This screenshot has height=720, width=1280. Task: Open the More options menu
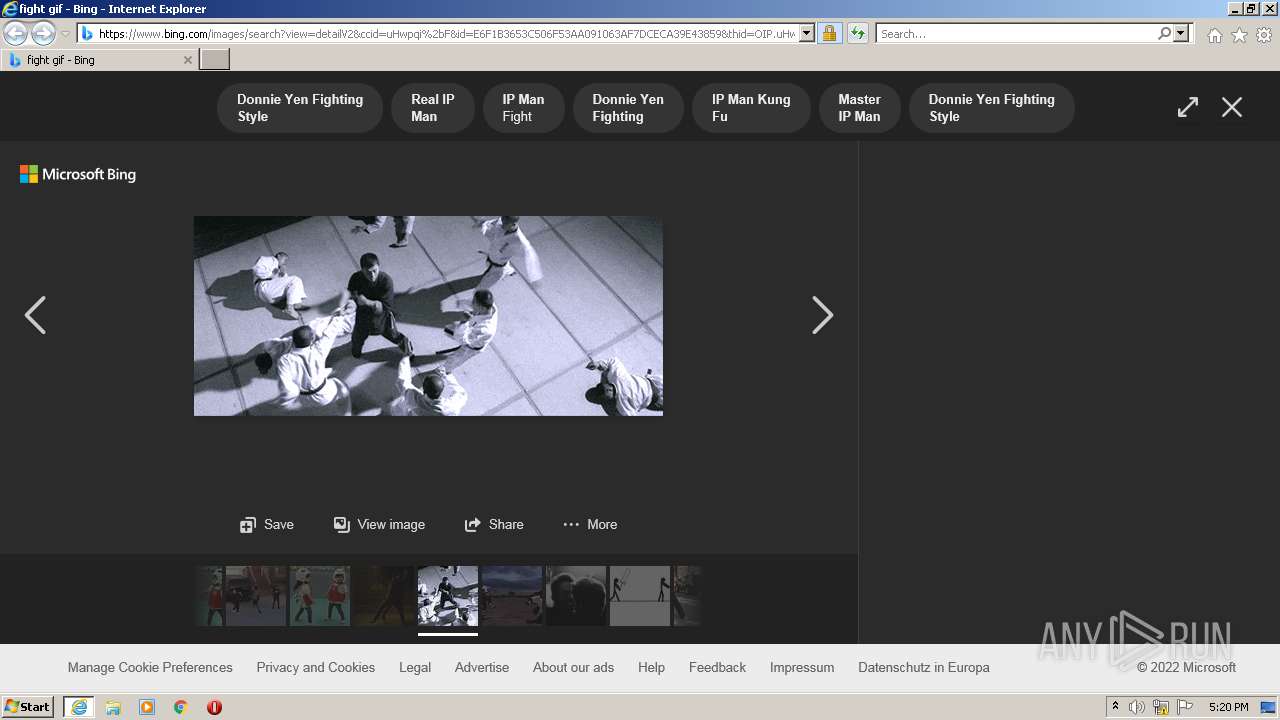[590, 524]
